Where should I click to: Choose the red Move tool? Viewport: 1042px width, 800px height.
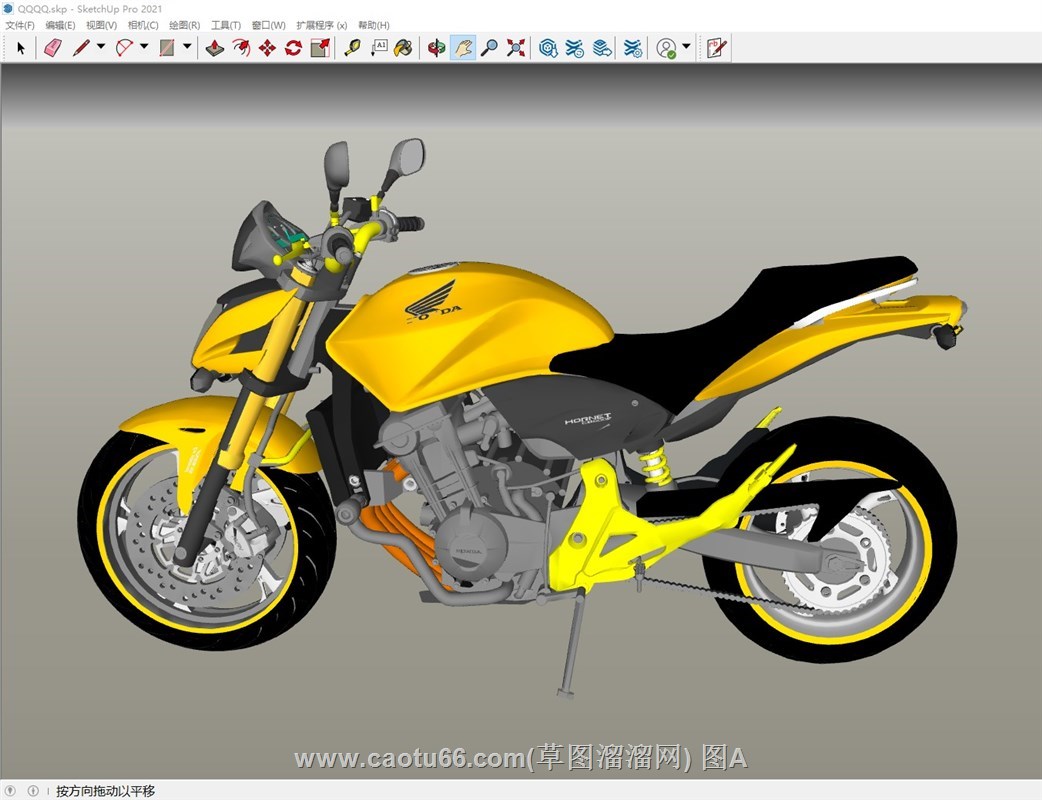(x=267, y=47)
